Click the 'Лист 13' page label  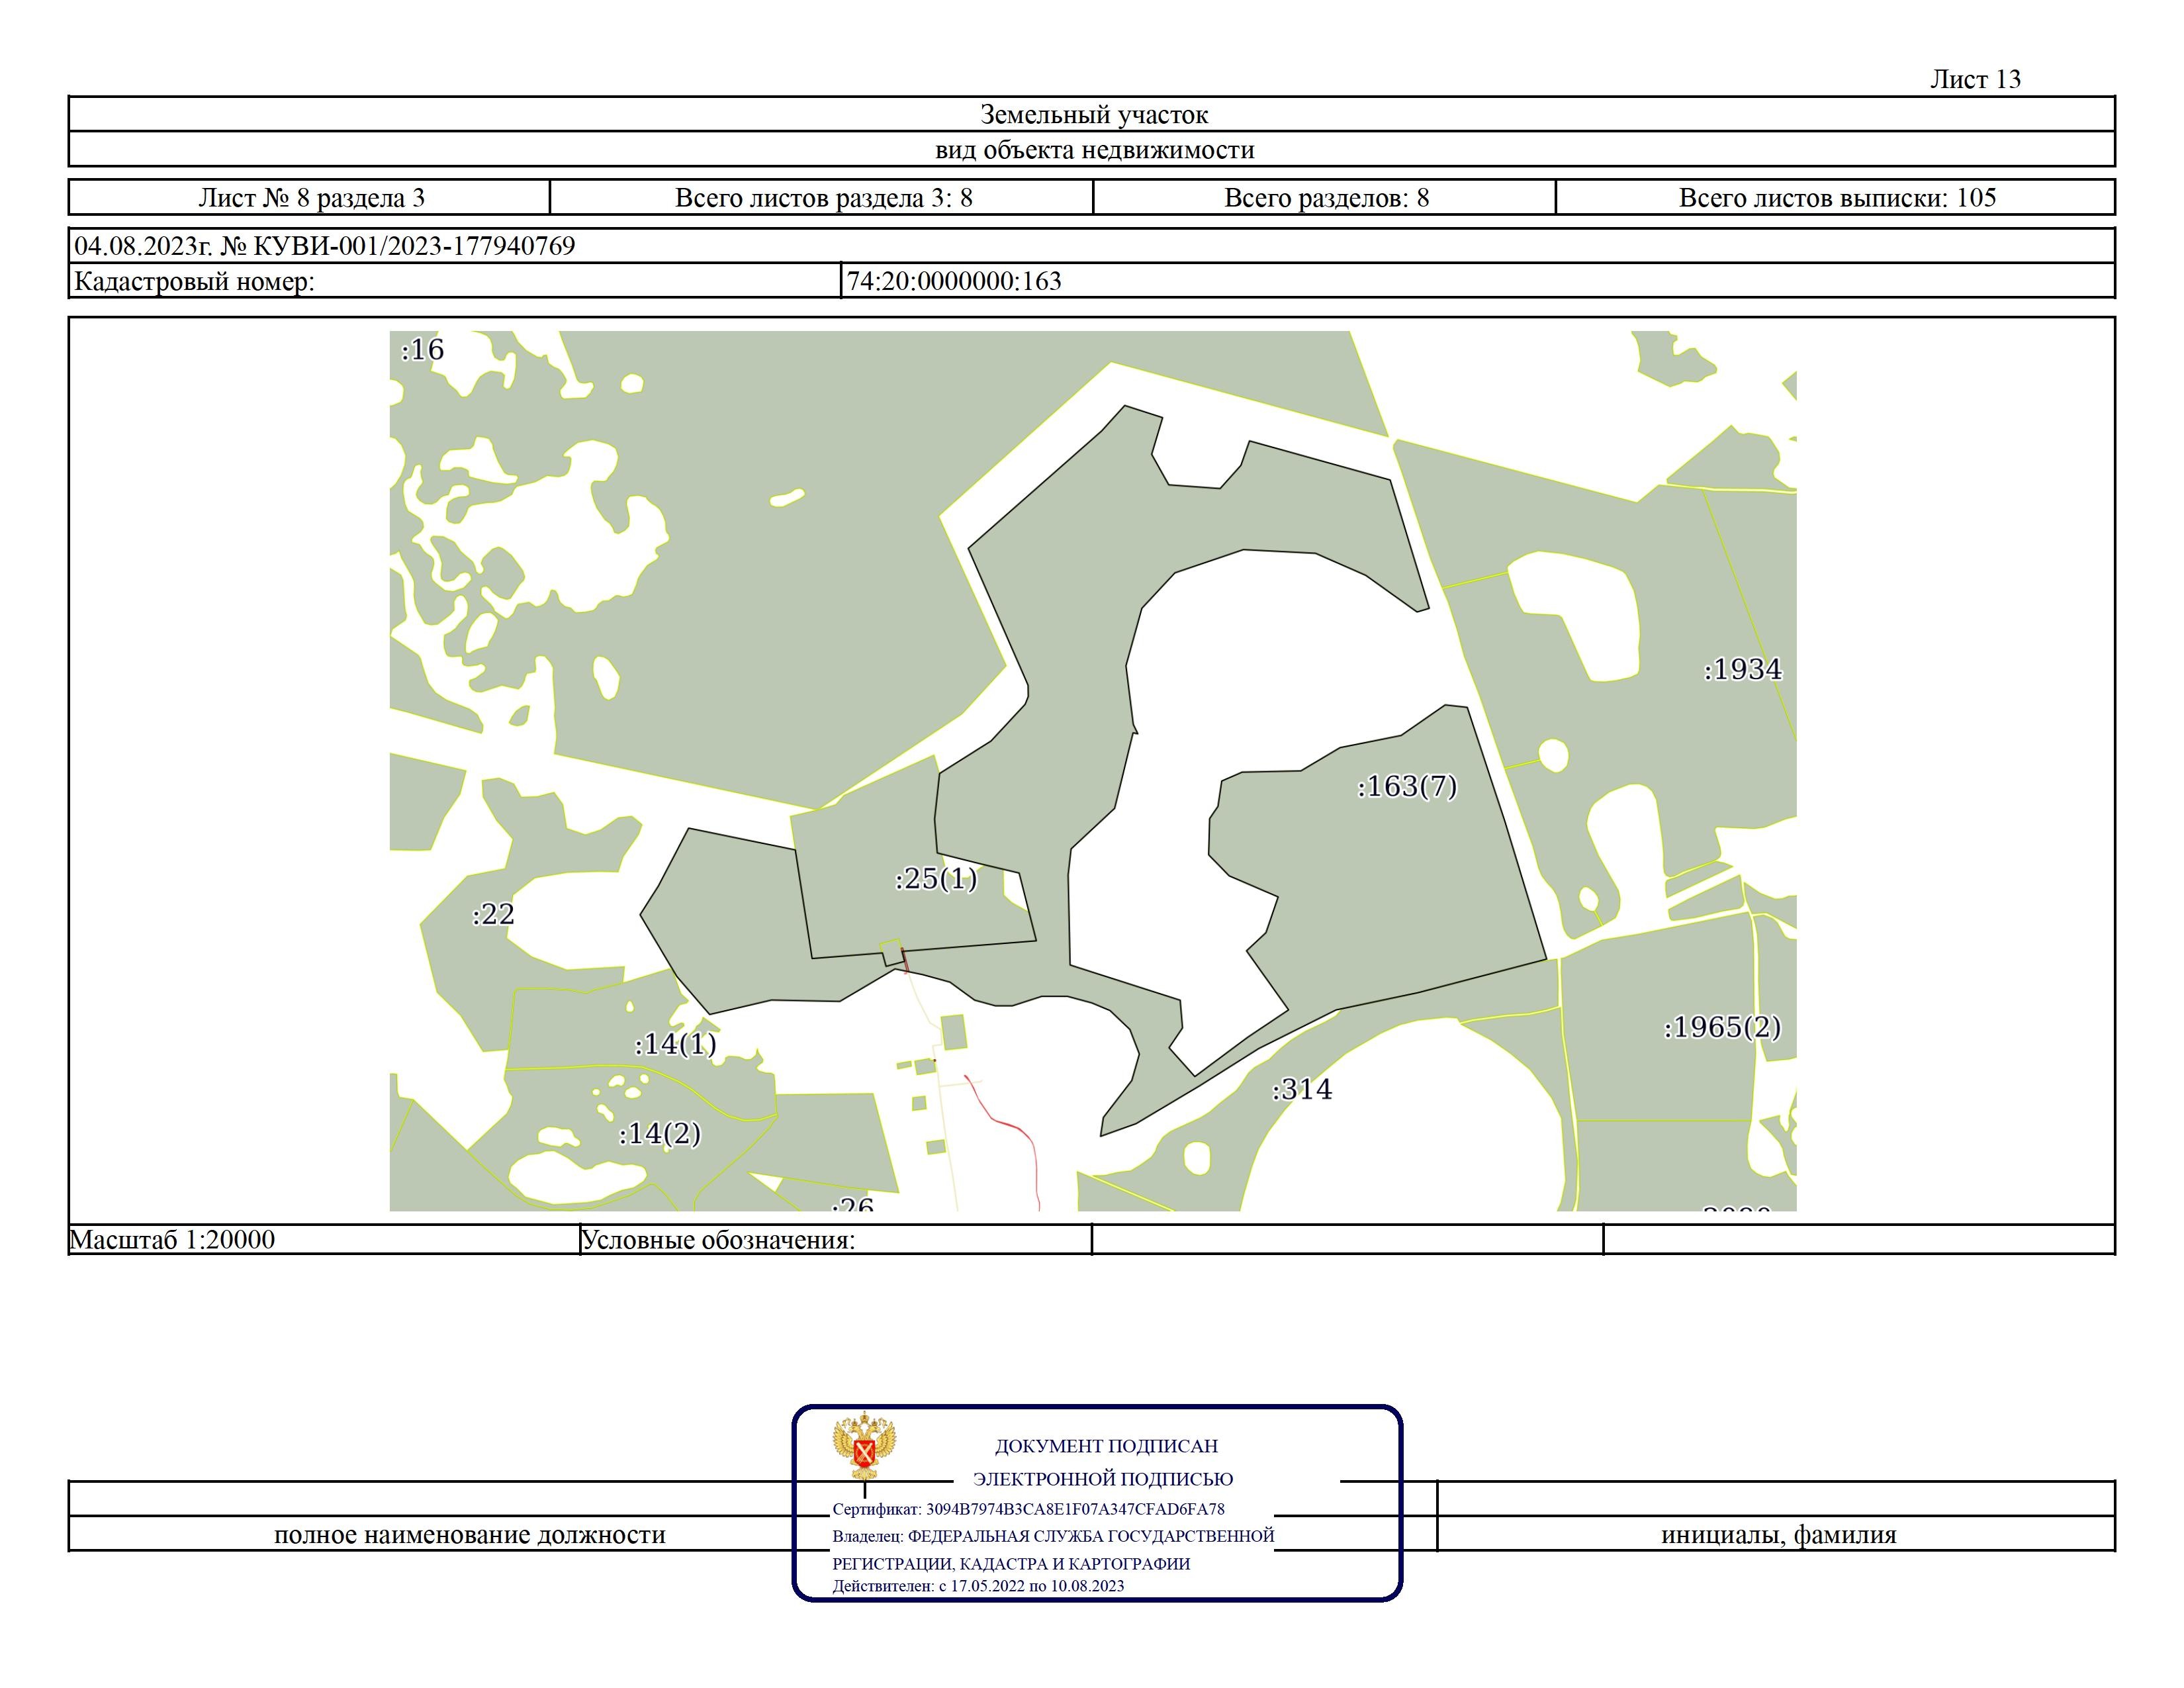pyautogui.click(x=1975, y=79)
